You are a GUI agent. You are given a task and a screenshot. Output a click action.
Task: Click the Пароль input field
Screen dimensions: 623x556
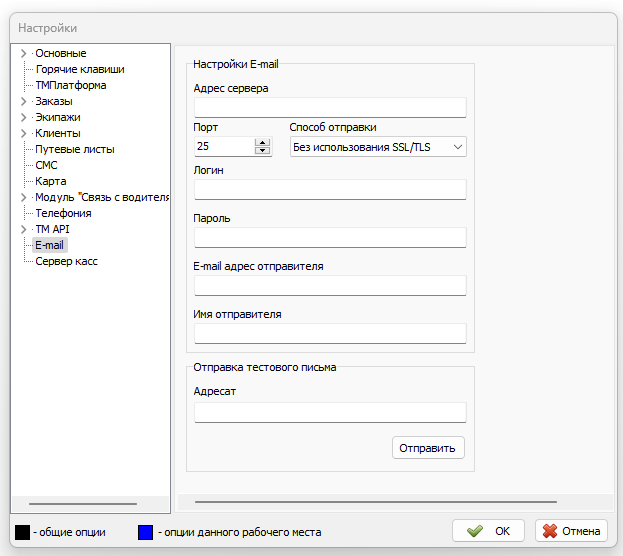330,238
